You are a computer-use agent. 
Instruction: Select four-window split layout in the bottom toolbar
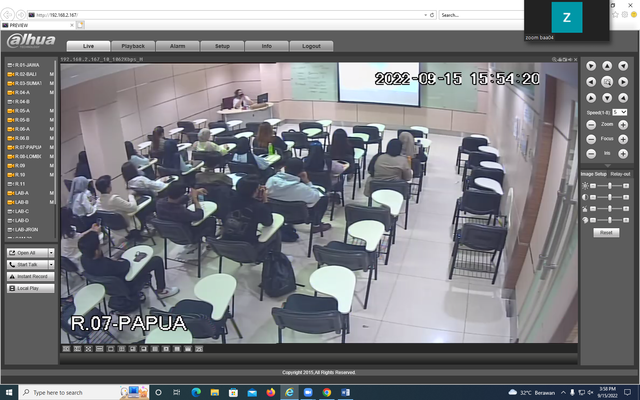click(121, 349)
